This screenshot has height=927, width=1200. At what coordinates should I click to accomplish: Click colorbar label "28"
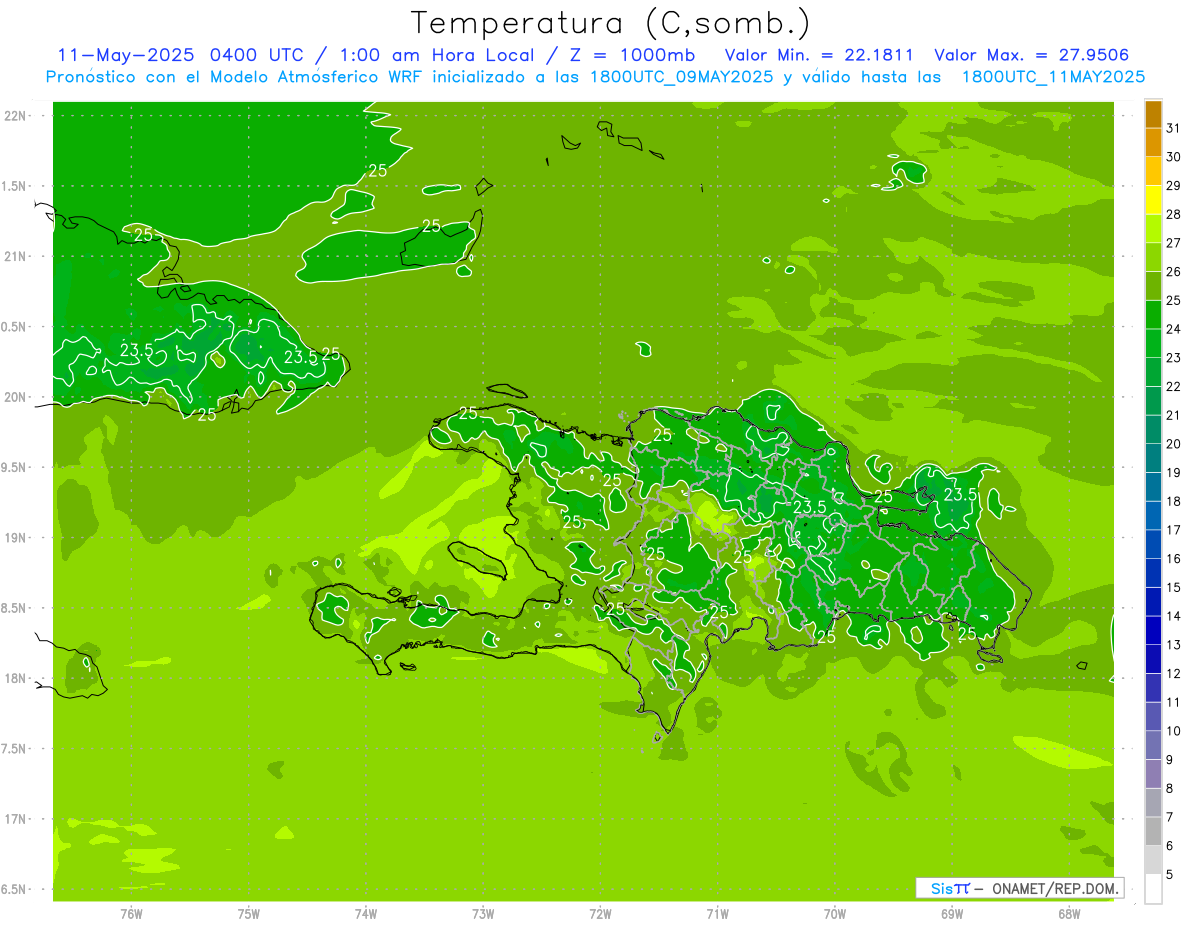coord(1174,214)
